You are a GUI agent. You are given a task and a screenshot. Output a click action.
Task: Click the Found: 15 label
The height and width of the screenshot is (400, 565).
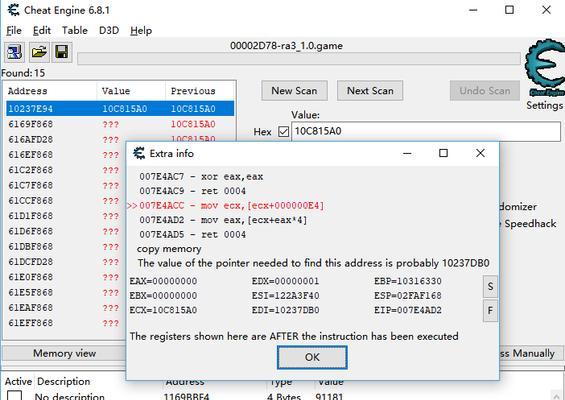pos(23,73)
